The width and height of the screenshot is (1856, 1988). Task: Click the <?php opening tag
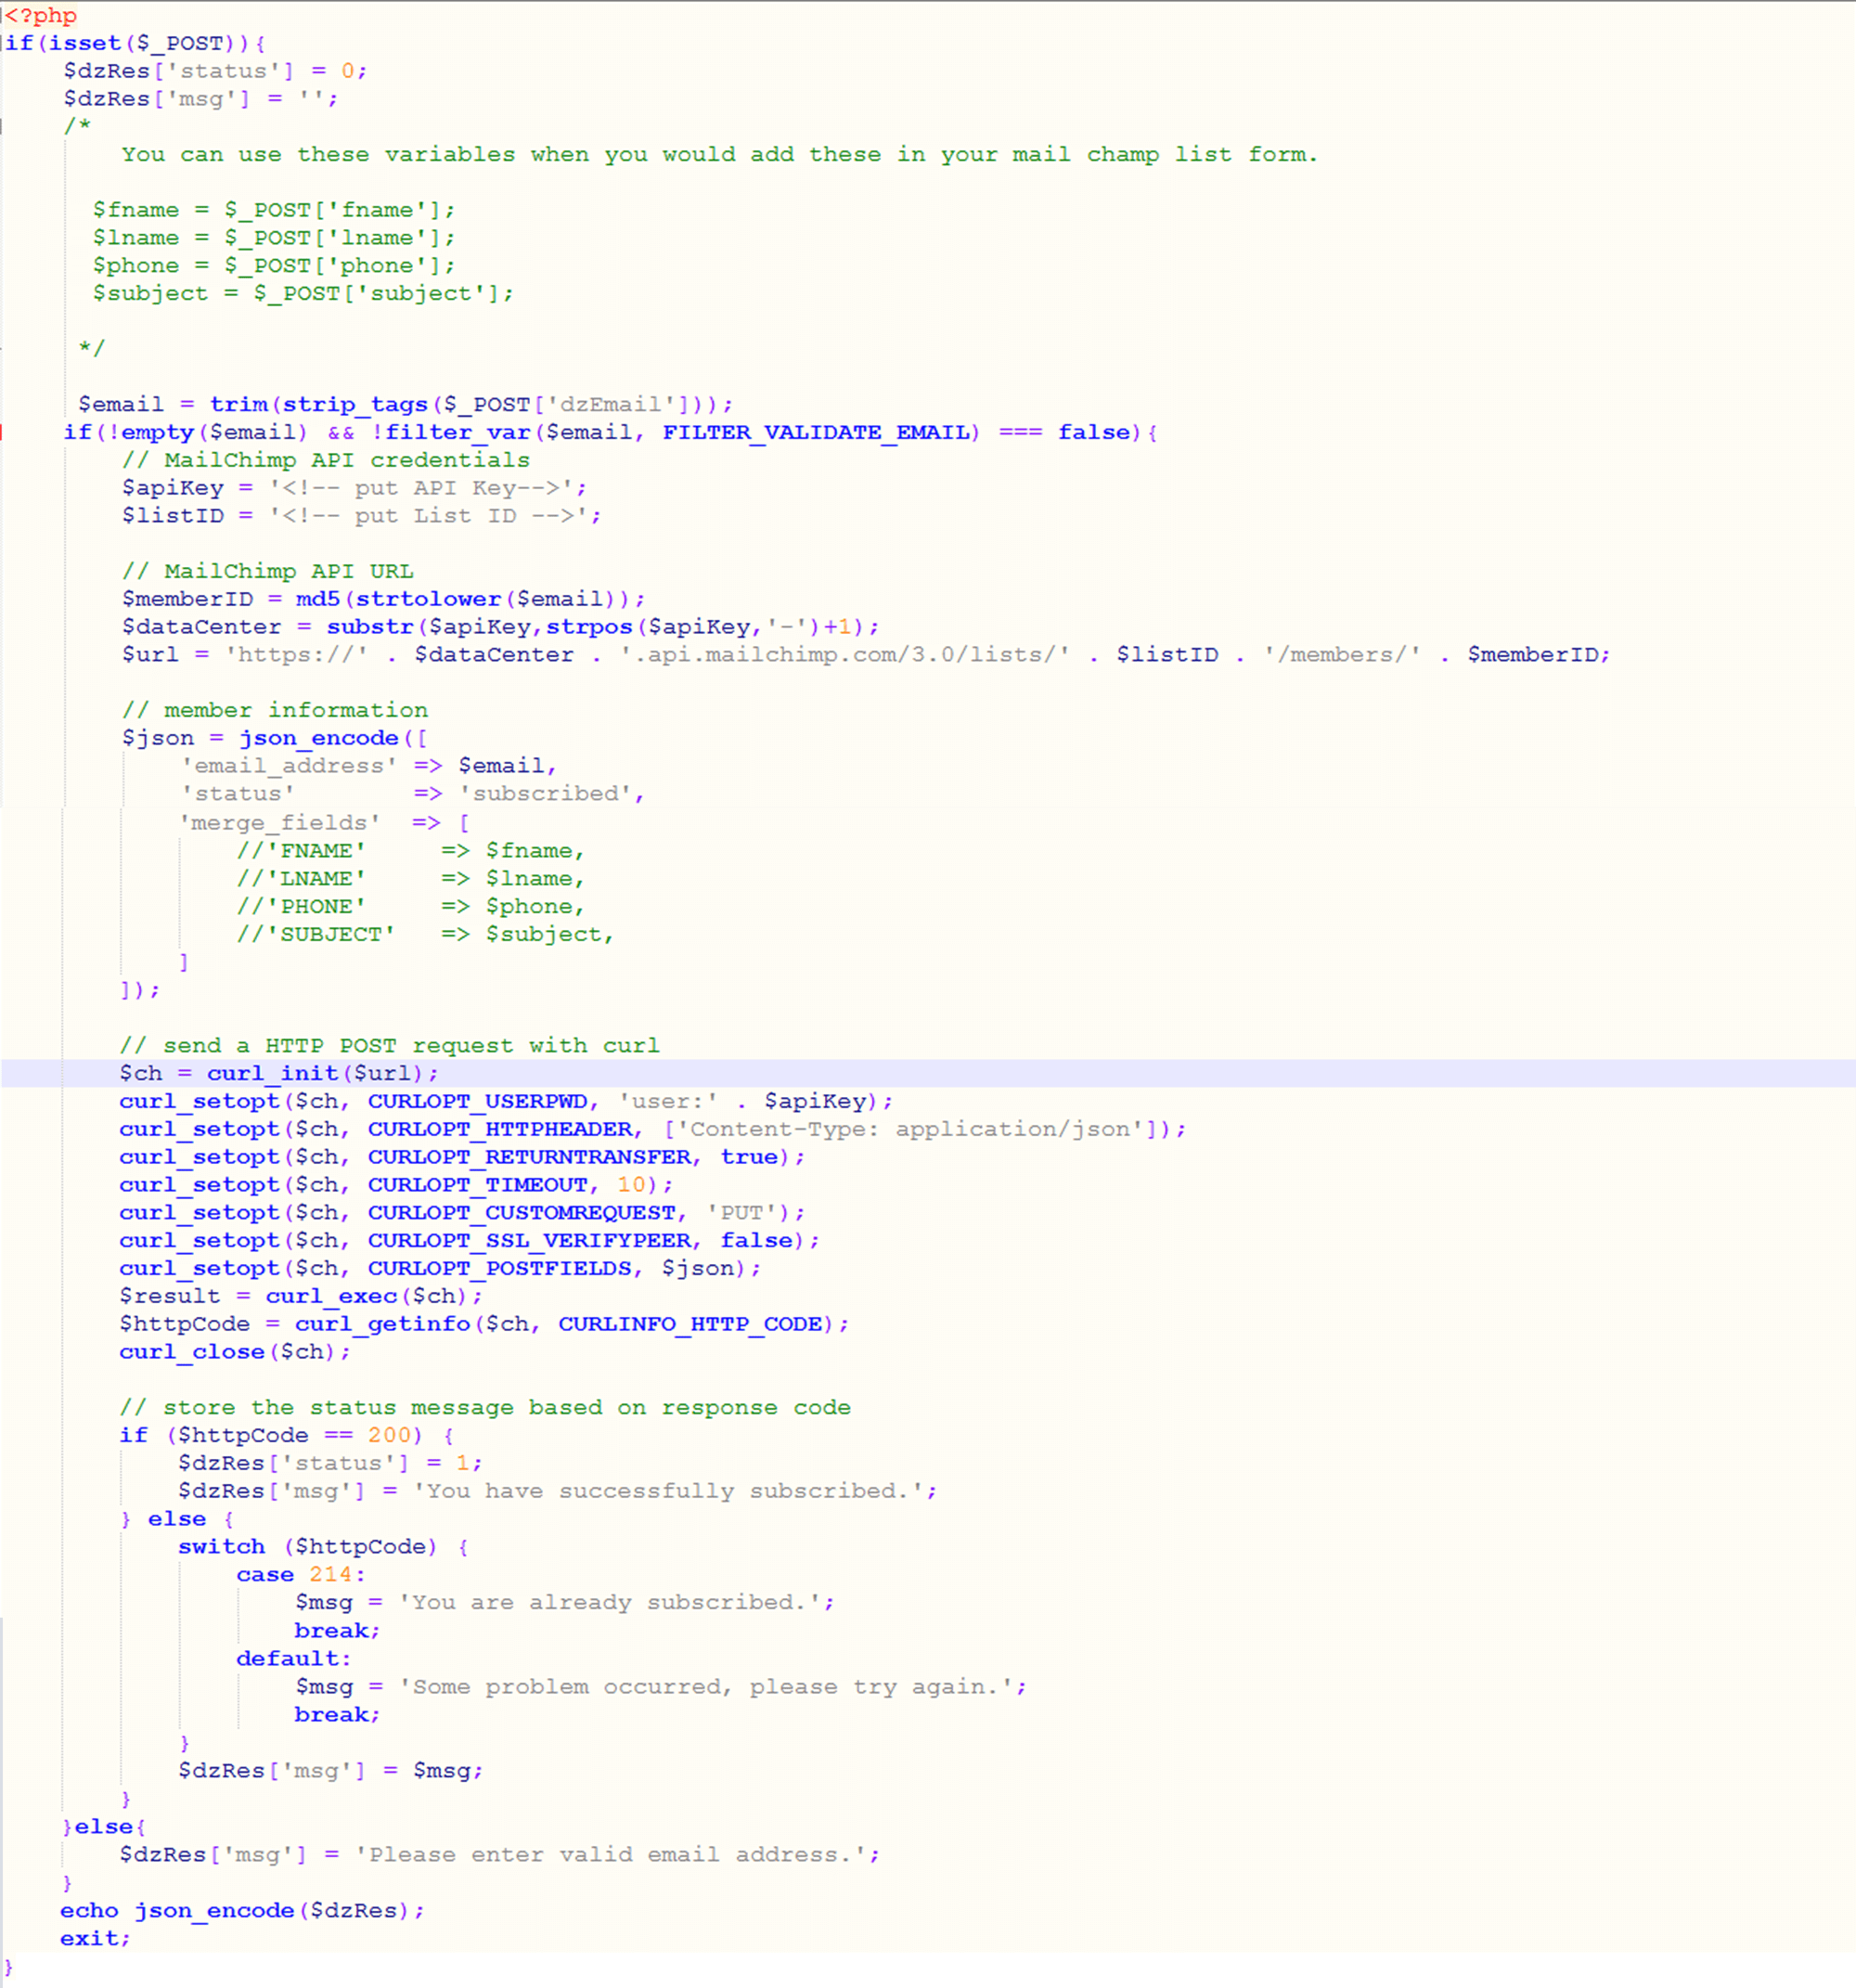(40, 16)
